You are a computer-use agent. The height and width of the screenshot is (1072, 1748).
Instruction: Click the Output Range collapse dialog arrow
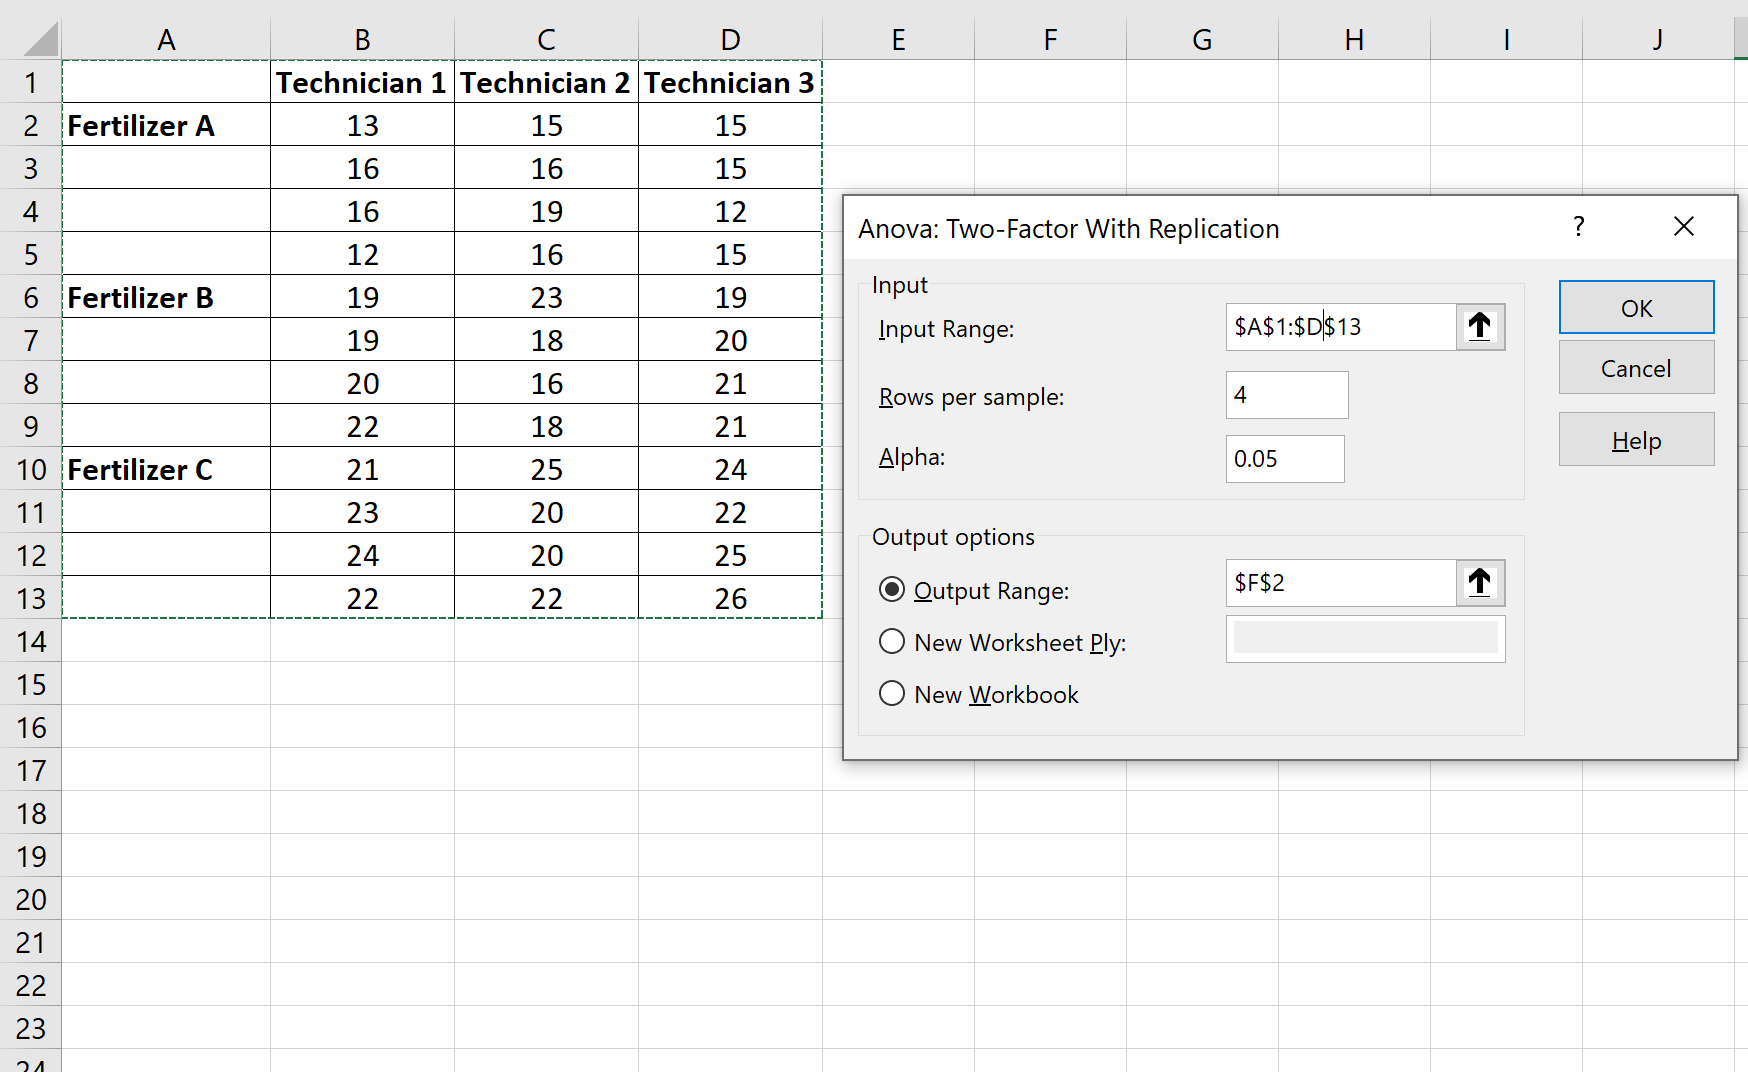coord(1480,583)
